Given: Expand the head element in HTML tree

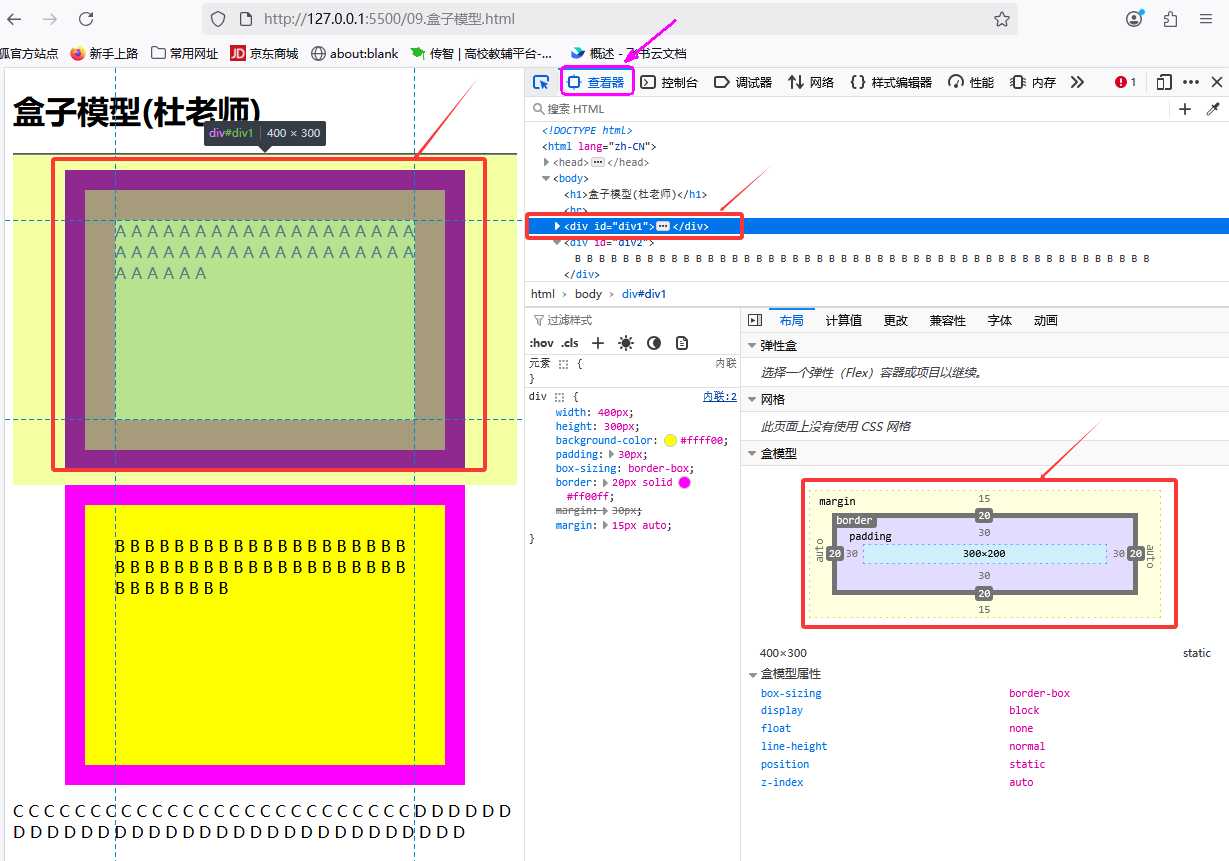Looking at the screenshot, I should coord(547,162).
